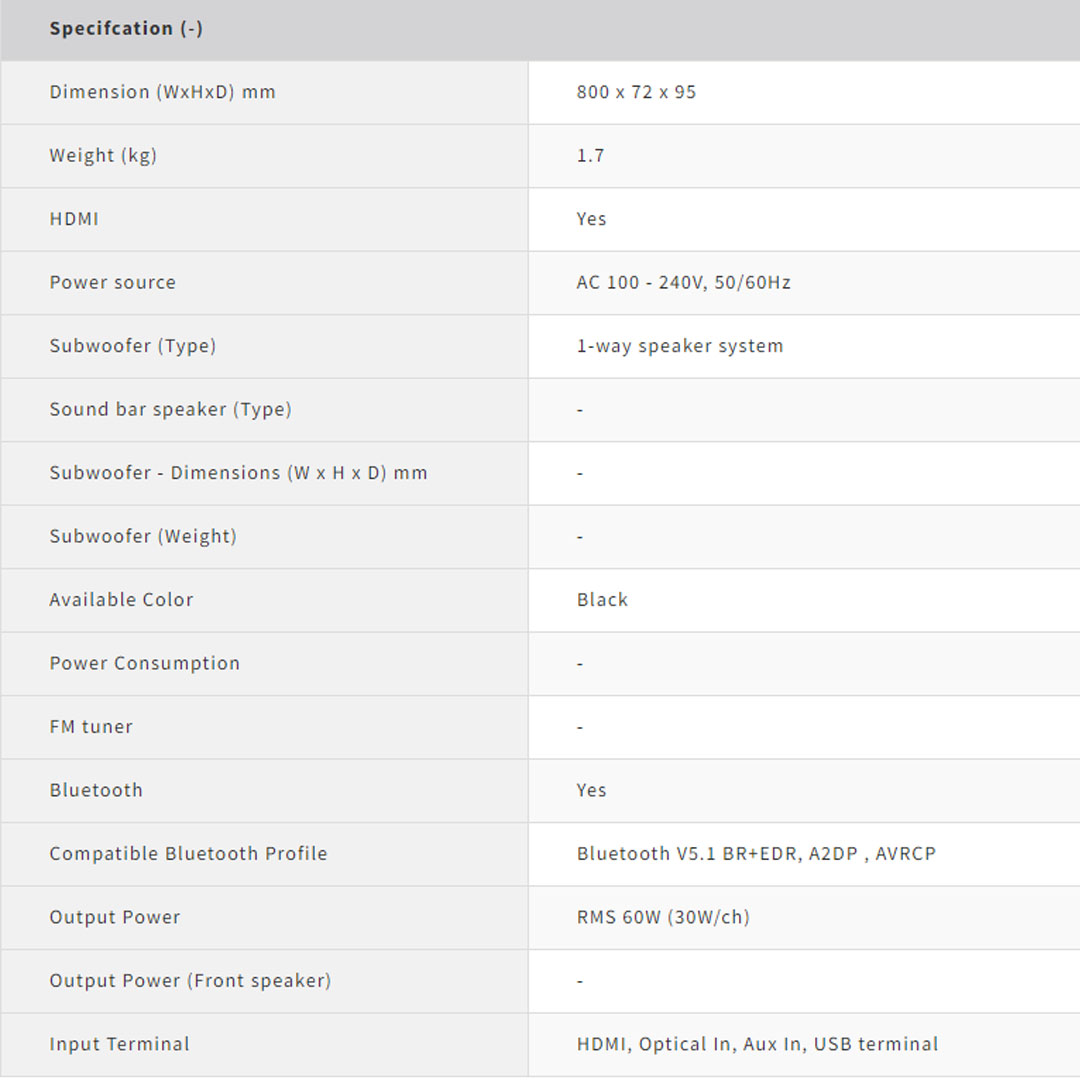Select the Black color value
The height and width of the screenshot is (1080, 1080).
602,600
